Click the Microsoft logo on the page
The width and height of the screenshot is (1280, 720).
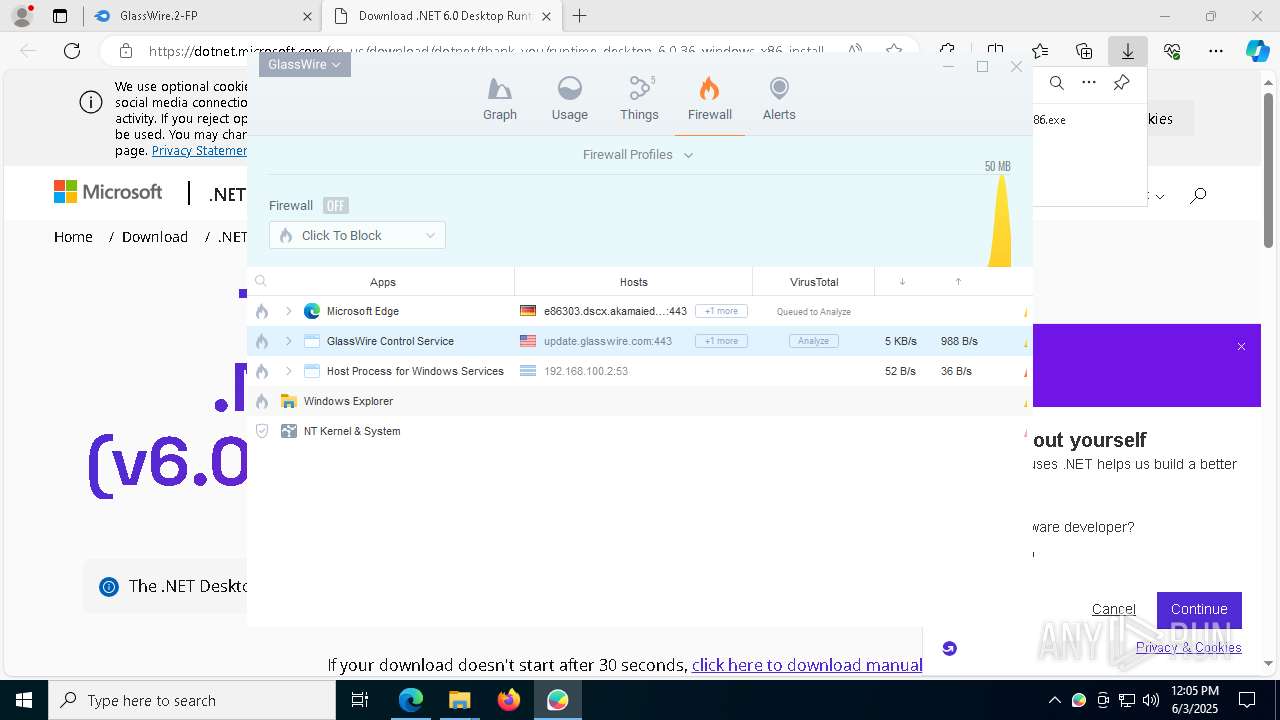point(108,192)
